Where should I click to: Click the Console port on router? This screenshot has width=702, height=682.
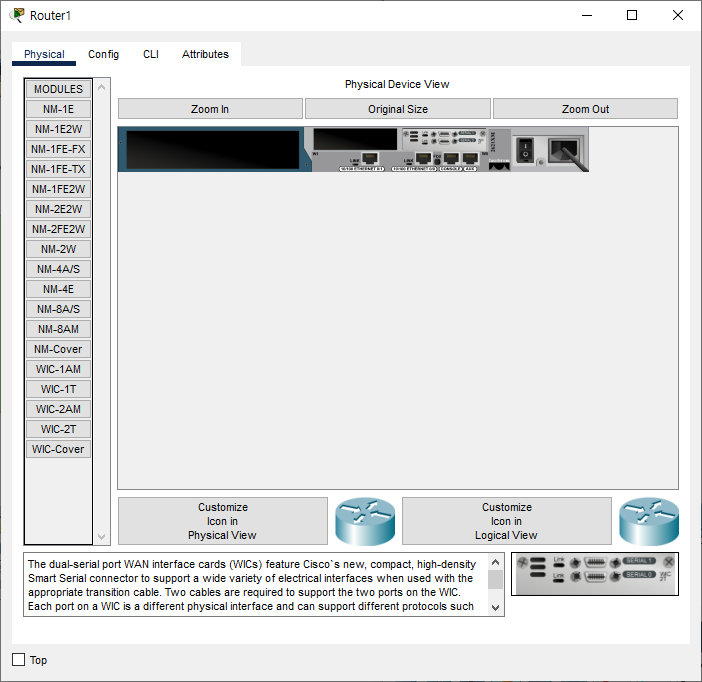tap(451, 158)
